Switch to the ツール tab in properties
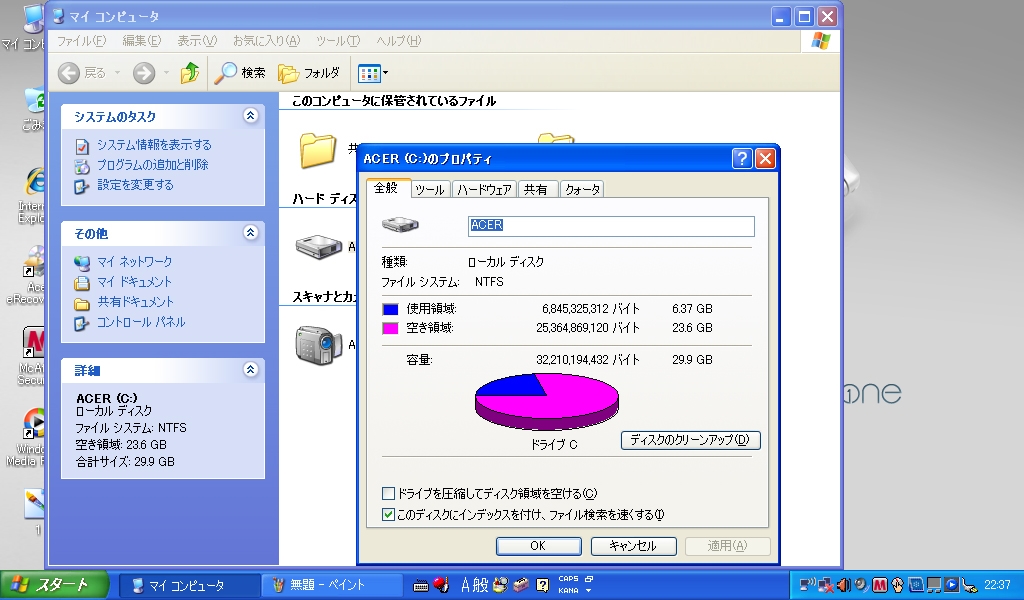Screen dimensions: 1024x600 [x=430, y=189]
